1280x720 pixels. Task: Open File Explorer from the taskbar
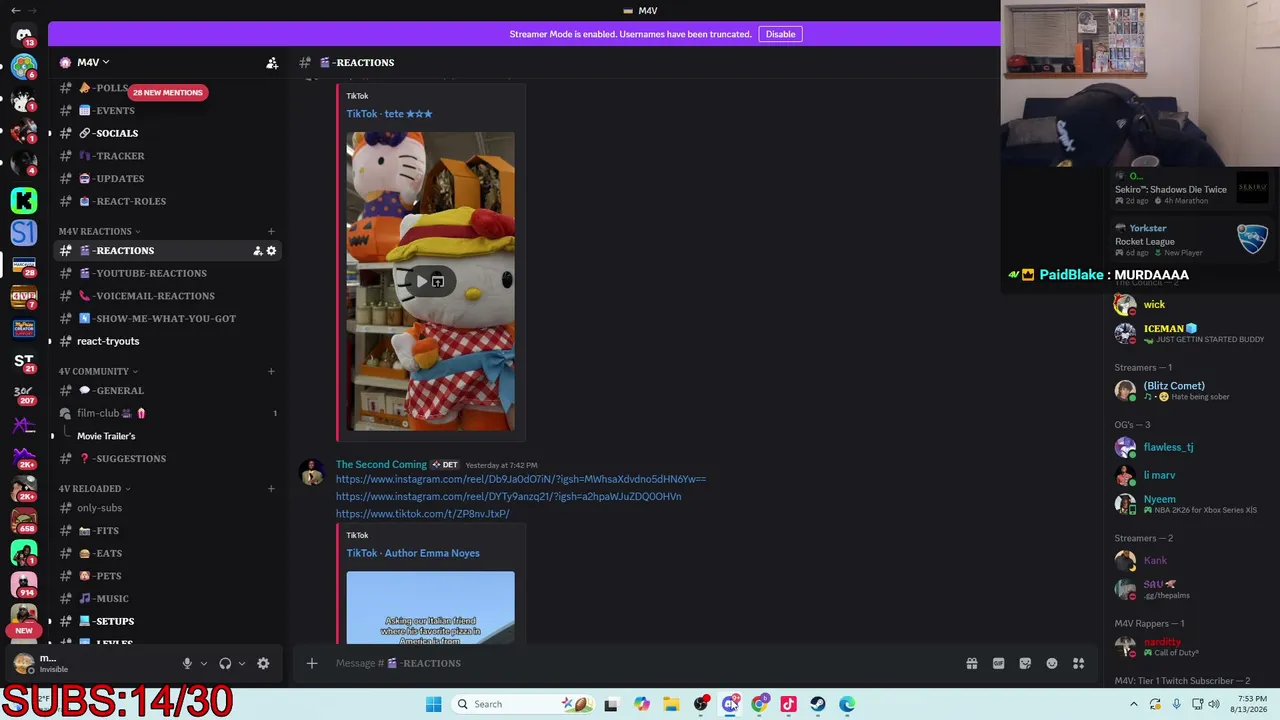click(x=671, y=704)
